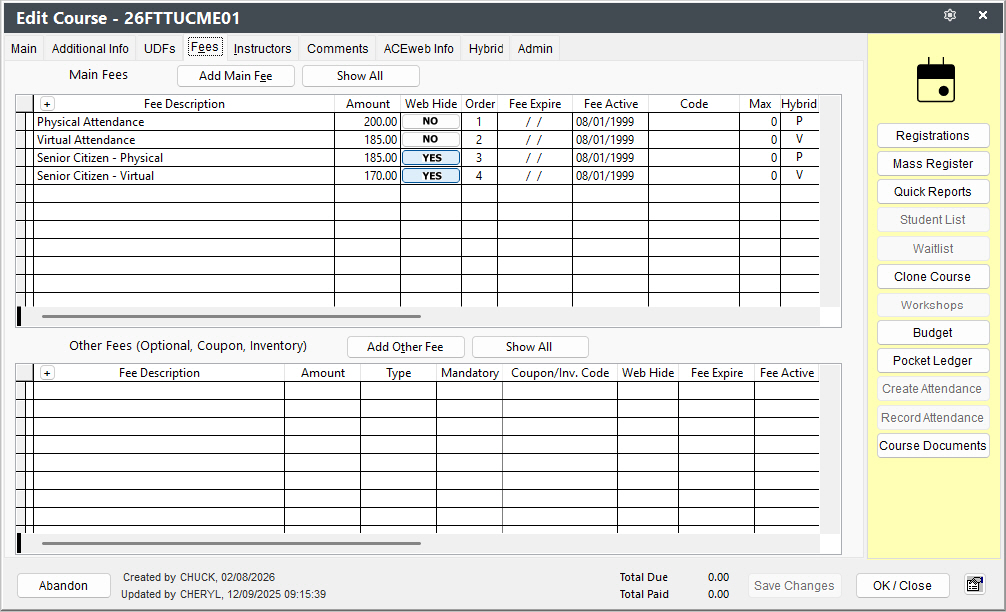The width and height of the screenshot is (1006, 612).
Task: Toggle Web Hide NO for Virtual Attendance
Action: [431, 139]
